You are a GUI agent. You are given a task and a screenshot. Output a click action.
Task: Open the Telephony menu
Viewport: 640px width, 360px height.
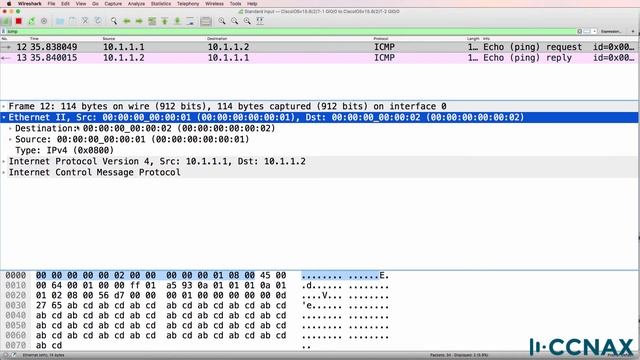coord(188,4)
